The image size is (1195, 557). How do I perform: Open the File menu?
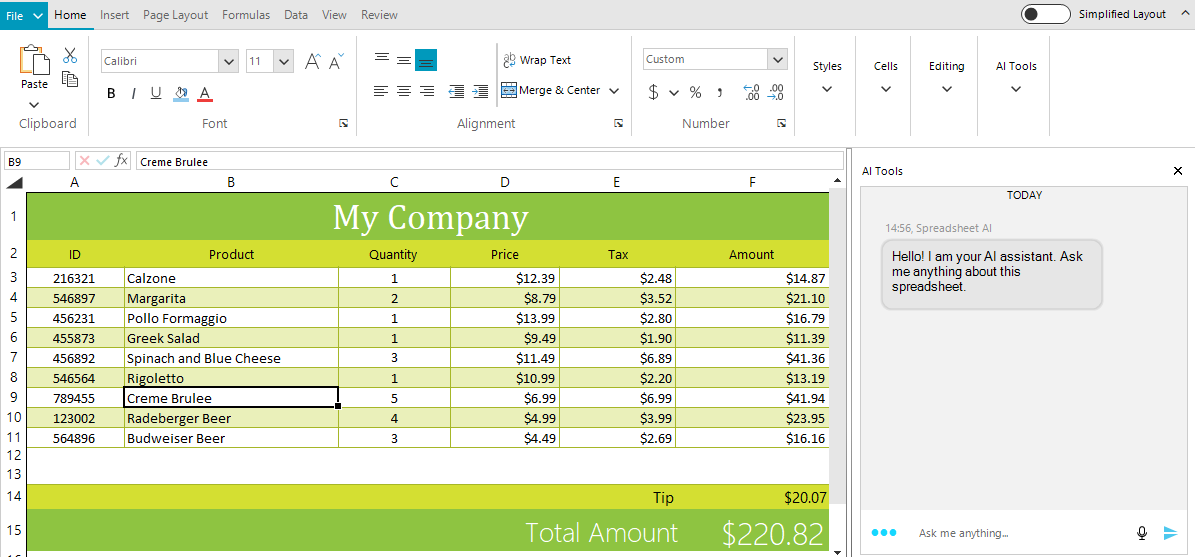tap(24, 14)
